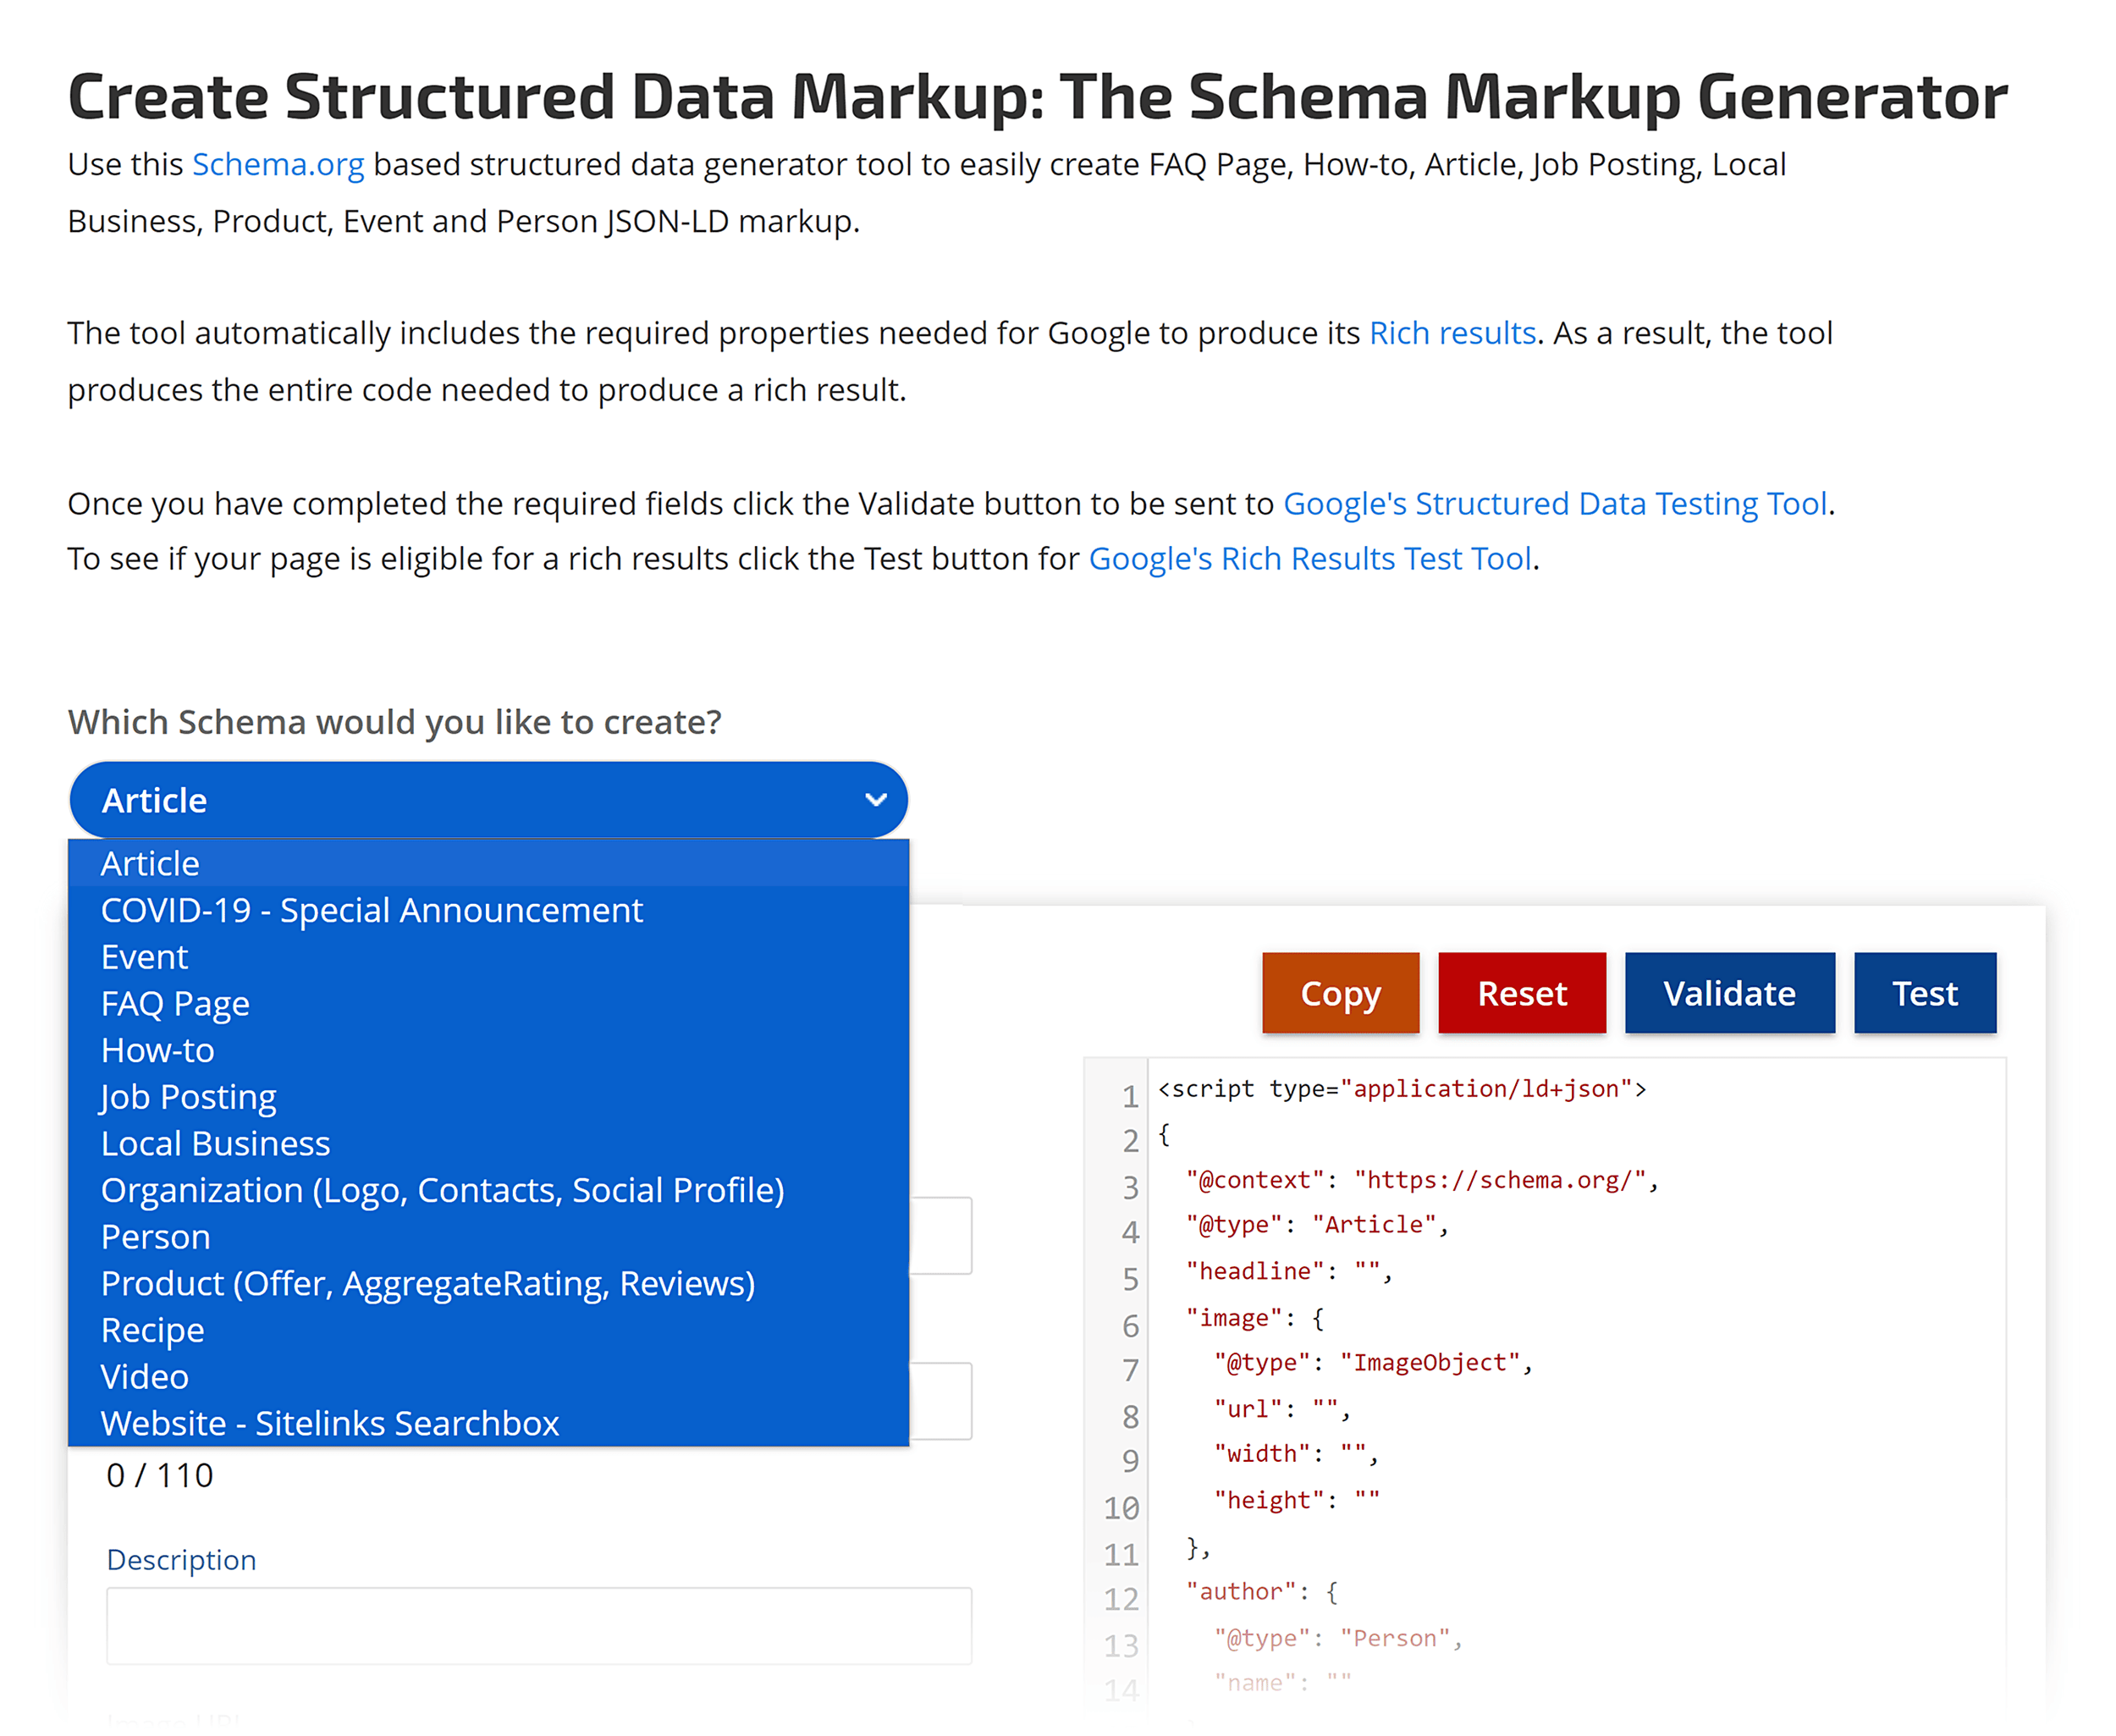This screenshot has width=2116, height=1736.
Task: Open the Schema type dropdown
Action: tap(488, 799)
